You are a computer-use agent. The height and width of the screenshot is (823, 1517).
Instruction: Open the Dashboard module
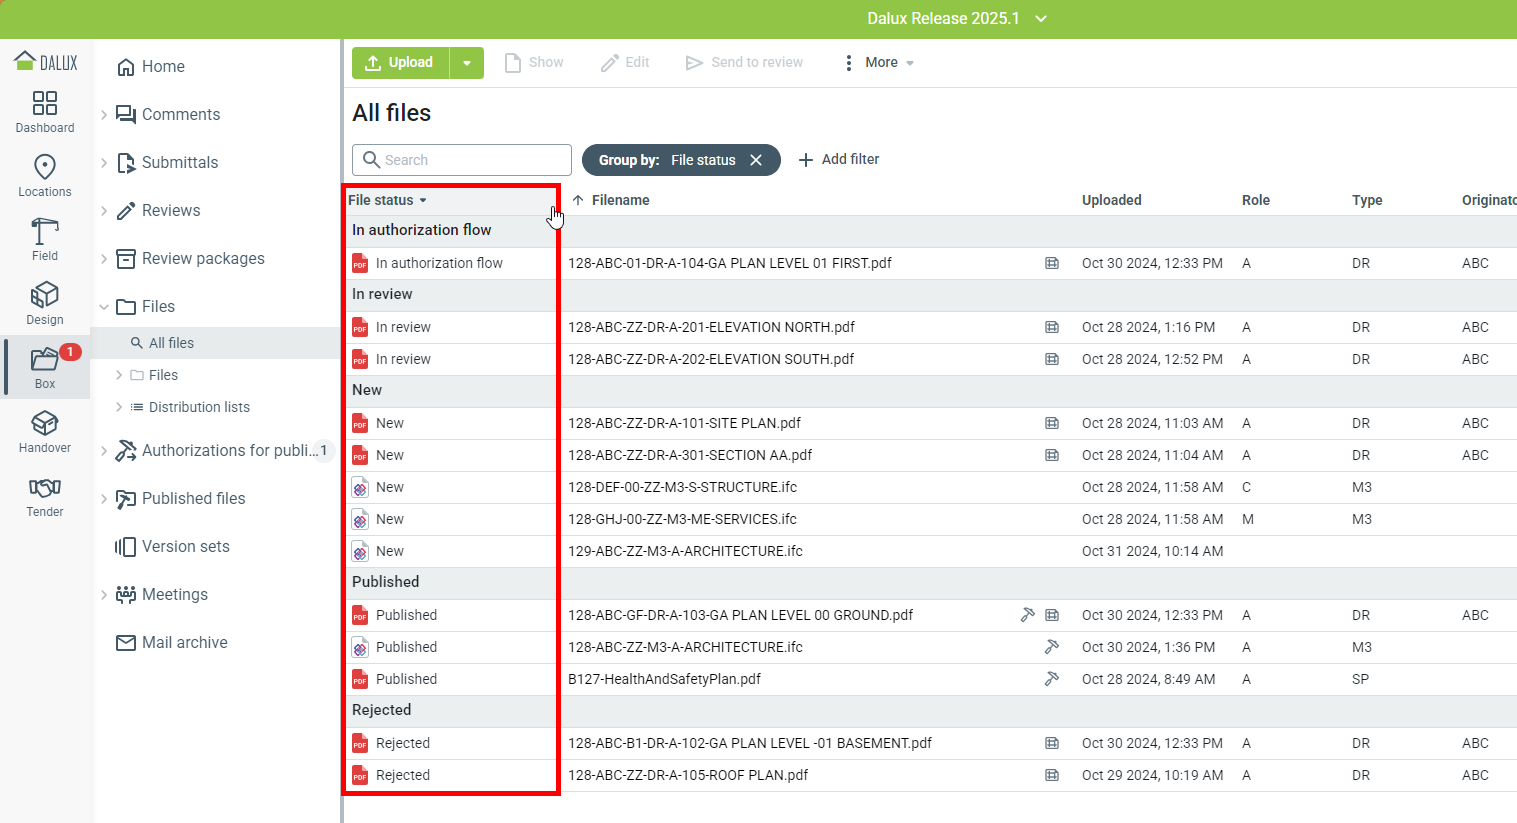[45, 111]
